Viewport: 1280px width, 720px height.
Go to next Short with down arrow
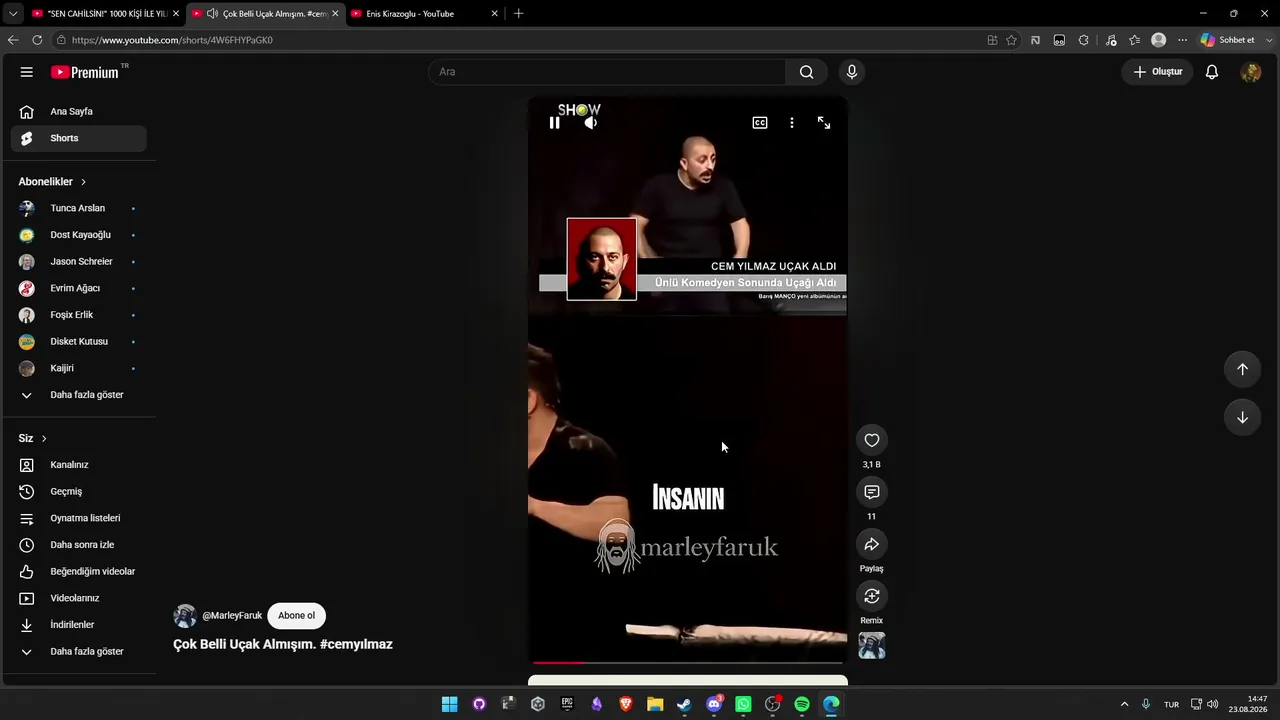(1242, 417)
